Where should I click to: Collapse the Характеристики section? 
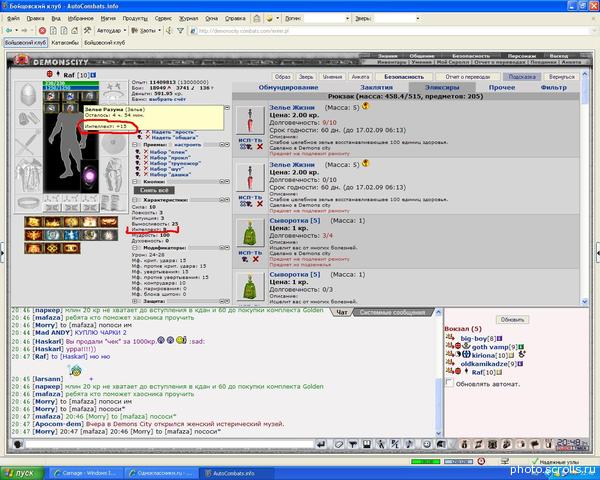click(135, 200)
